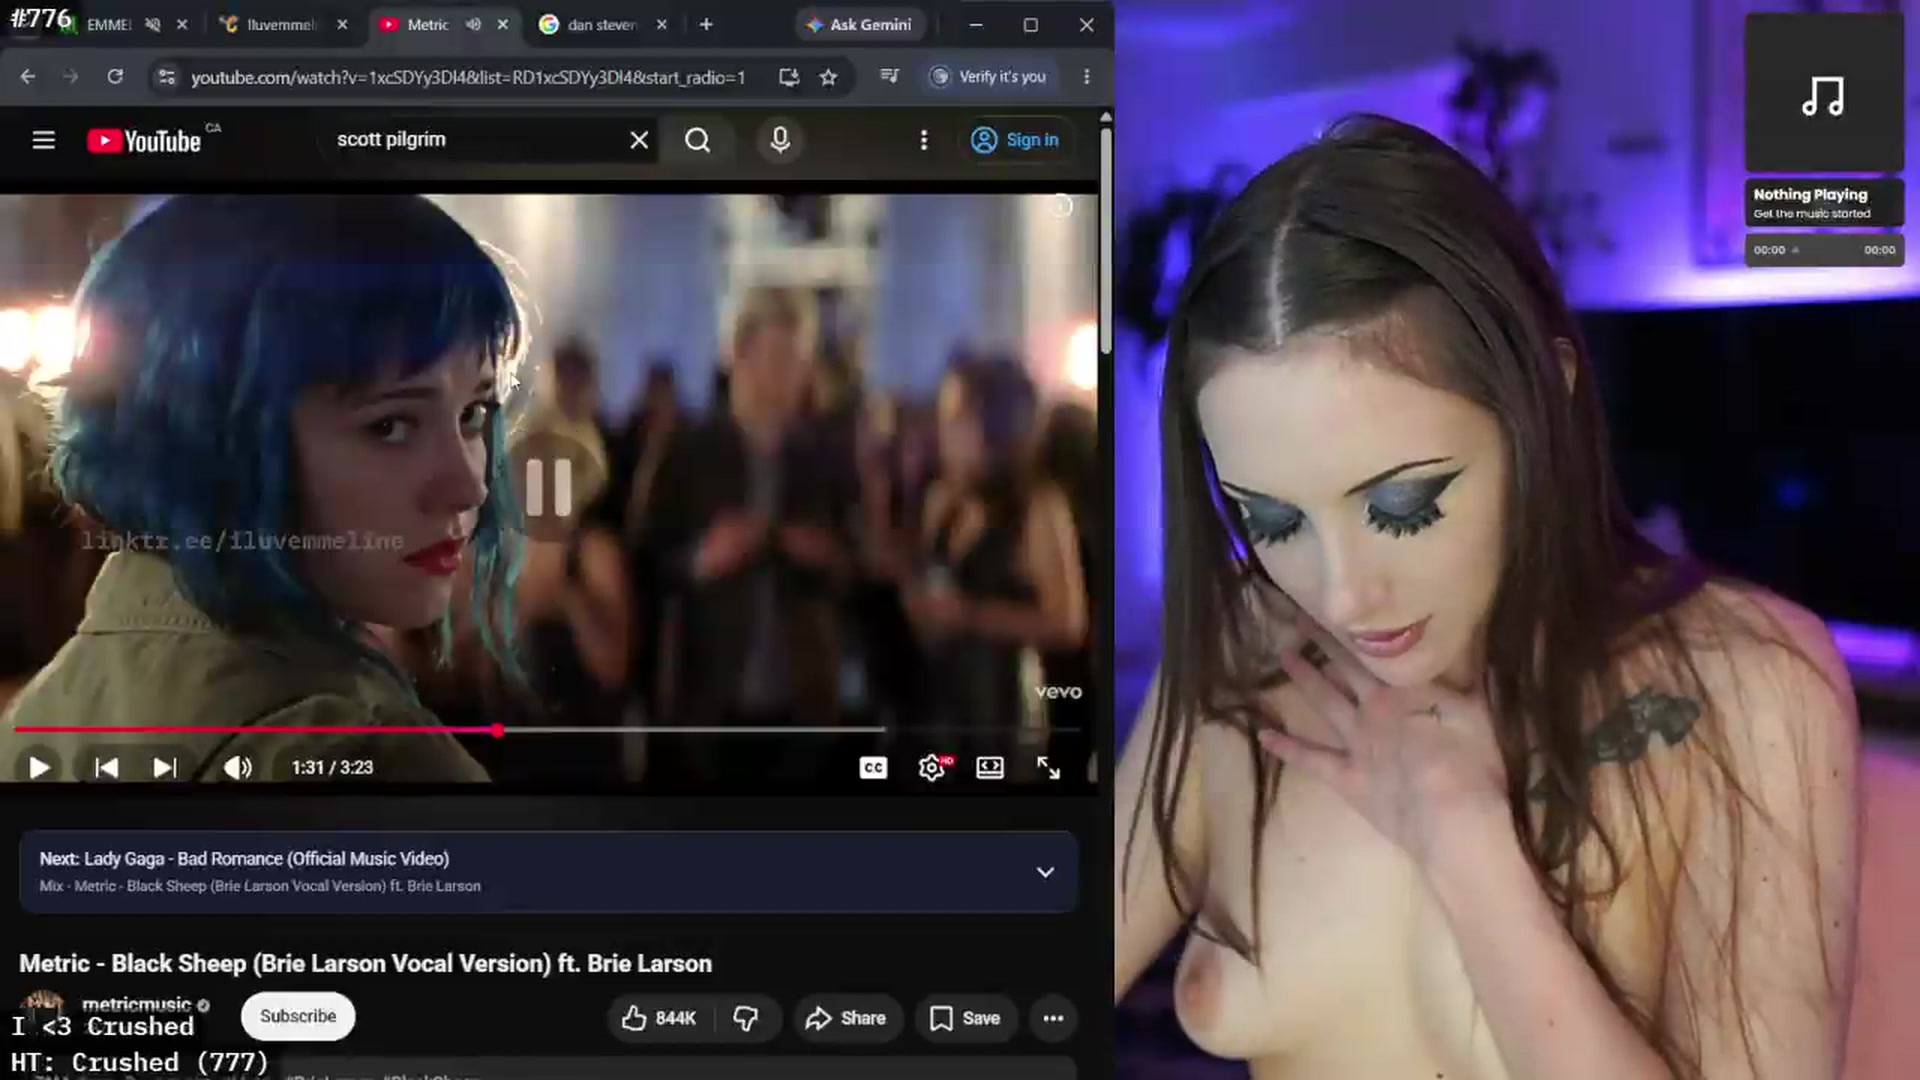Open metricmusic channel name link
The width and height of the screenshot is (1920, 1080).
[x=136, y=1004]
